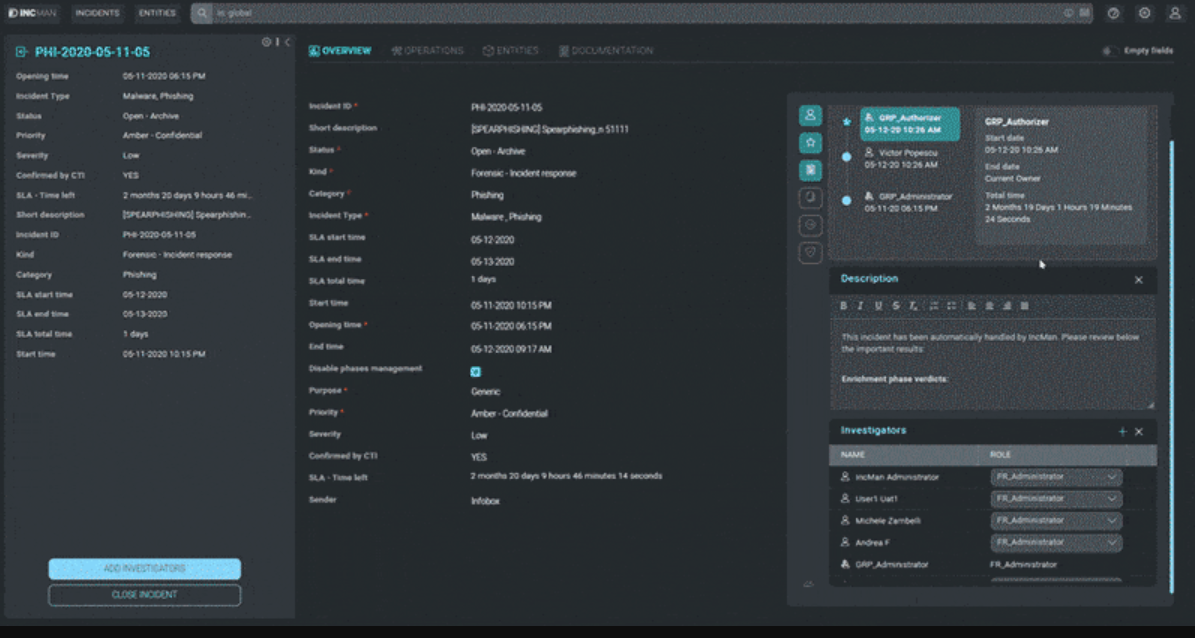
Task: Click the Short description value Spearphishing_n 51111
Action: [549, 130]
